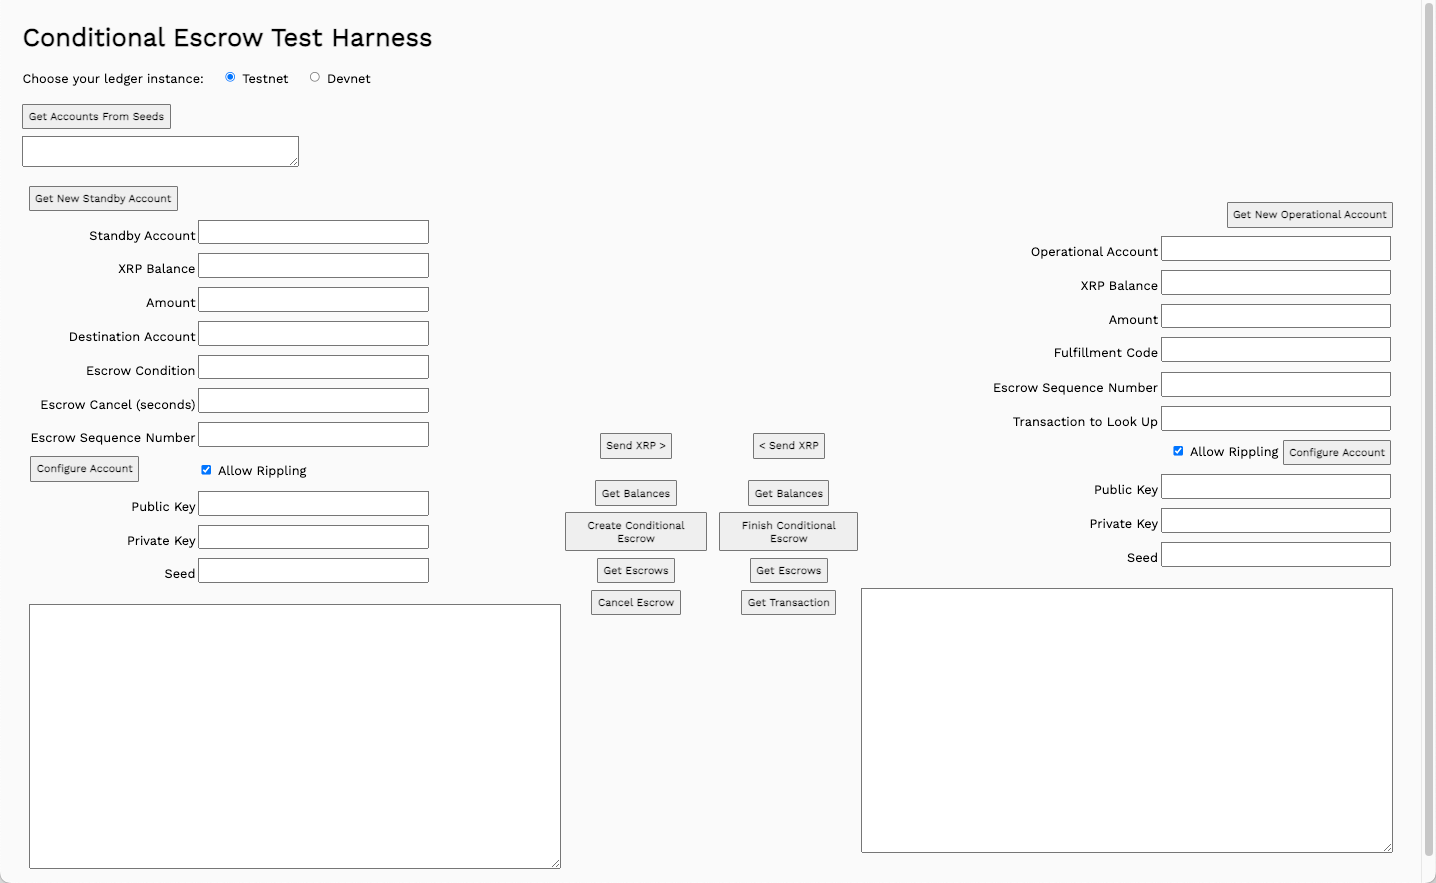Select the Testnet radio button
Screen dimensions: 1436x883
point(229,76)
